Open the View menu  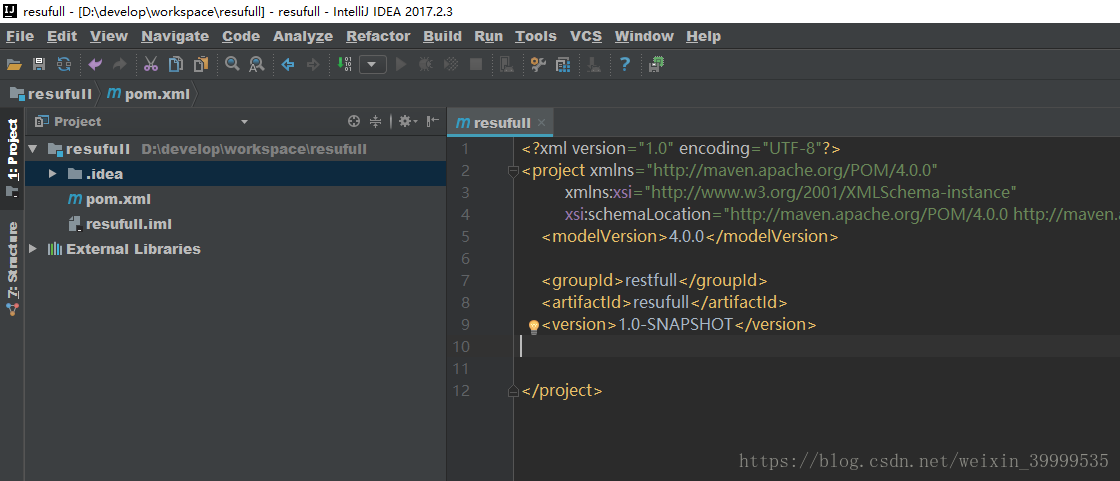tap(109, 36)
